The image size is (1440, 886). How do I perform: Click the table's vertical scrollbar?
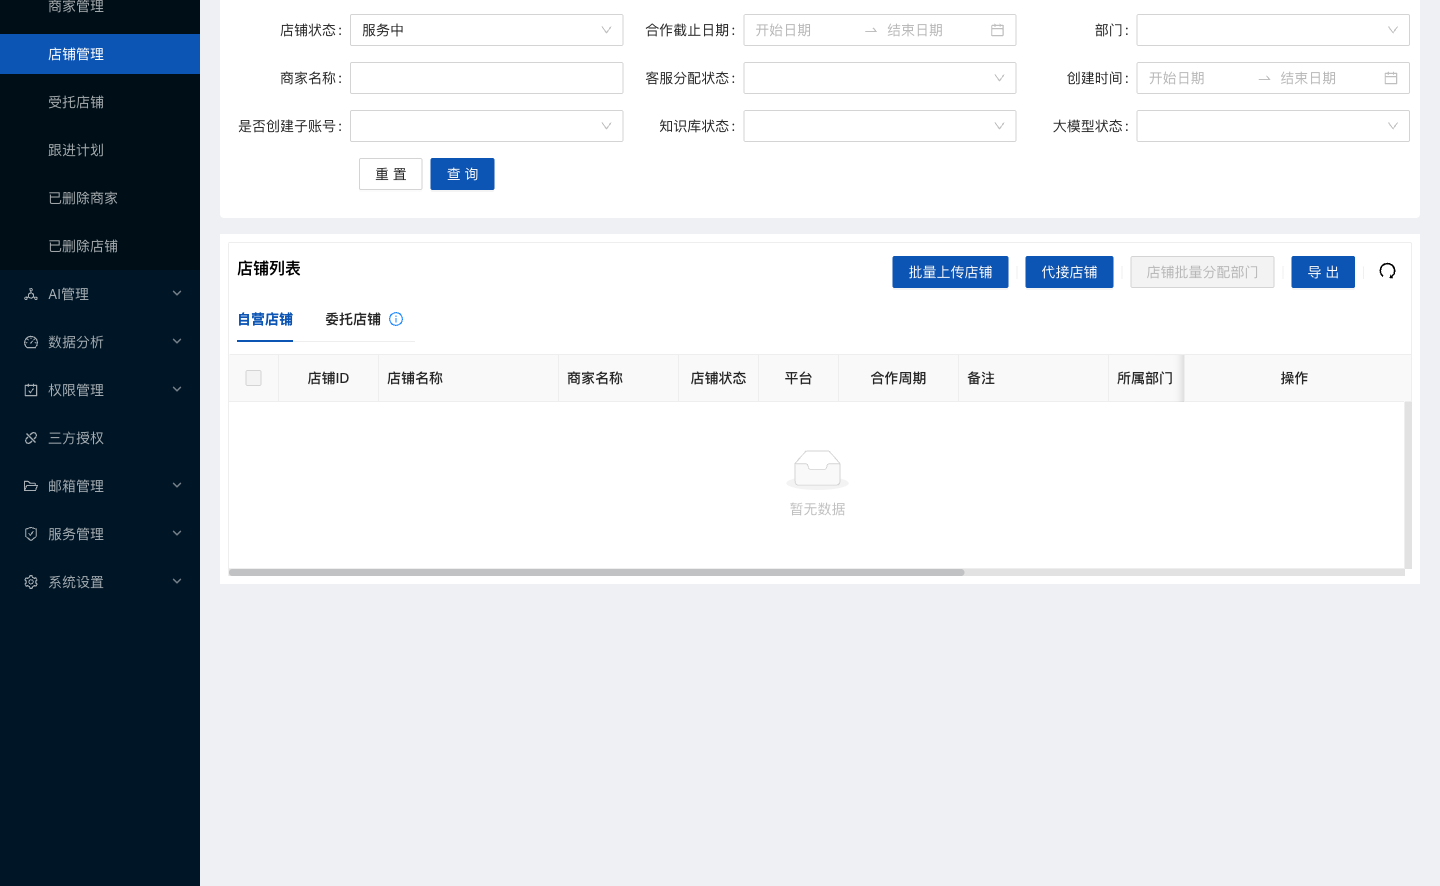coord(1408,485)
